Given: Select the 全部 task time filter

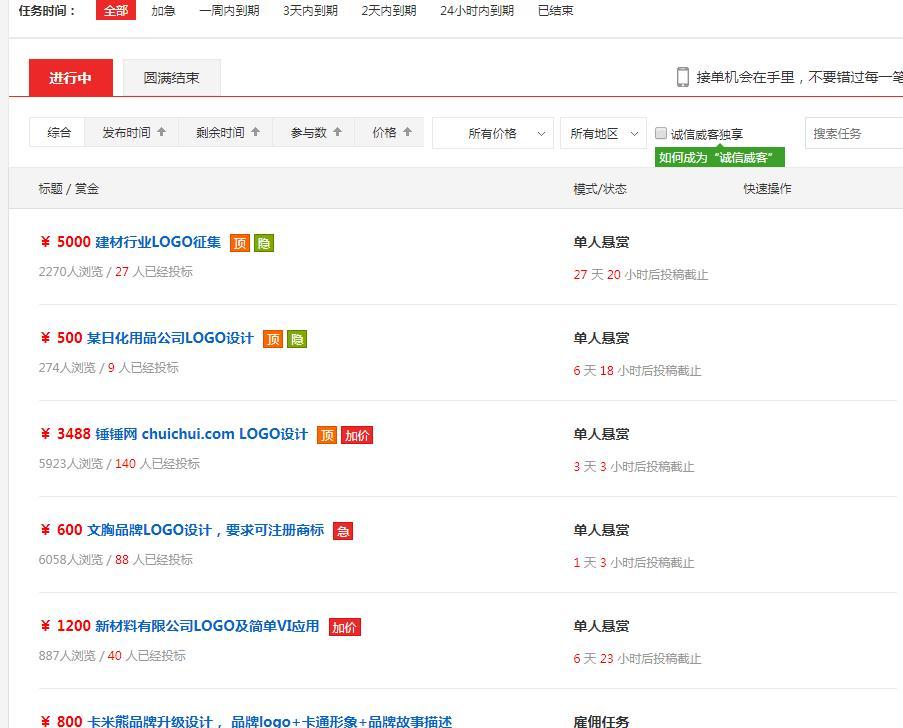Looking at the screenshot, I should 116,10.
